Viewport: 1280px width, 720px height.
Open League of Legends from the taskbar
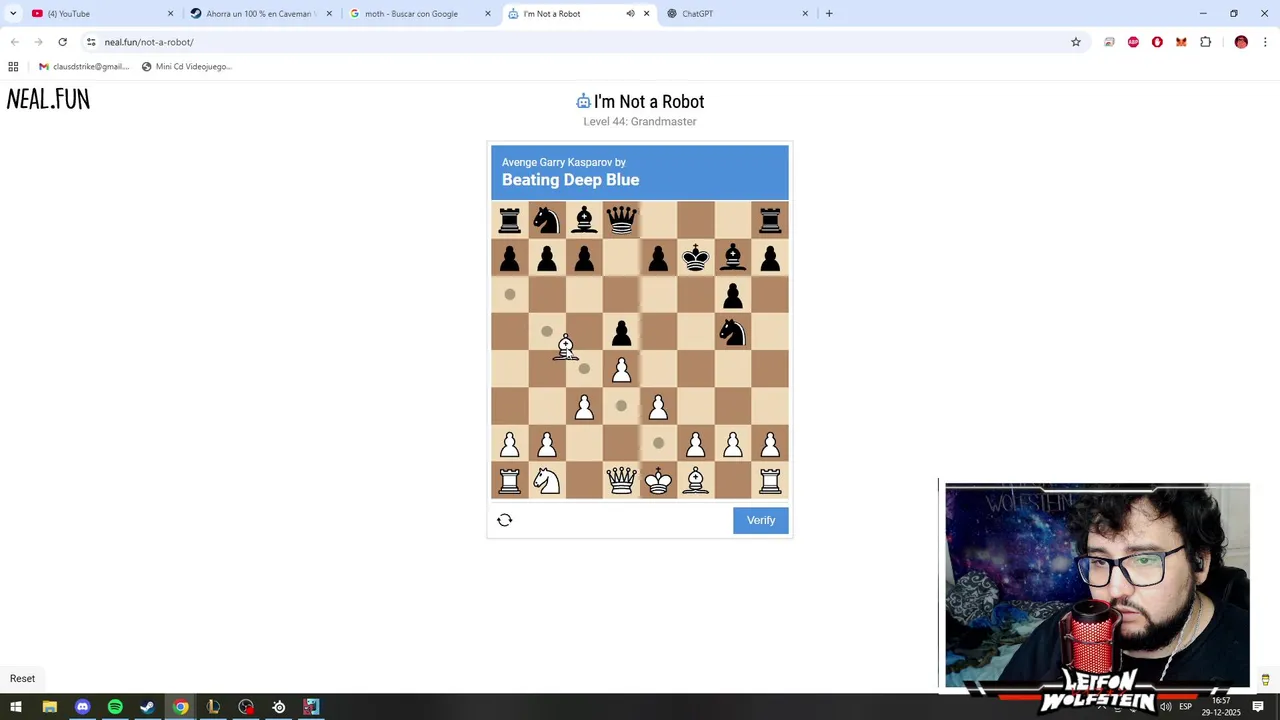click(213, 707)
